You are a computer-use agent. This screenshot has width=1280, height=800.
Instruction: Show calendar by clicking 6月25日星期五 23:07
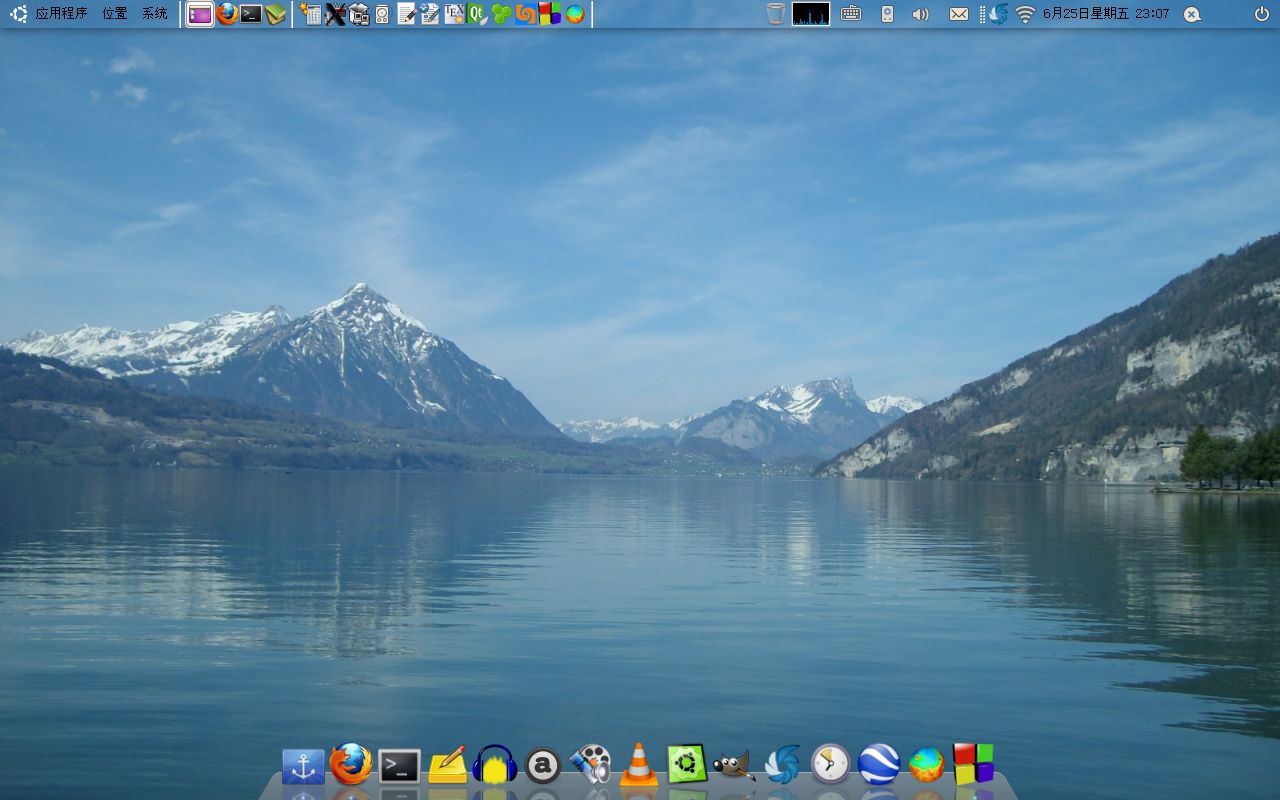(1106, 14)
